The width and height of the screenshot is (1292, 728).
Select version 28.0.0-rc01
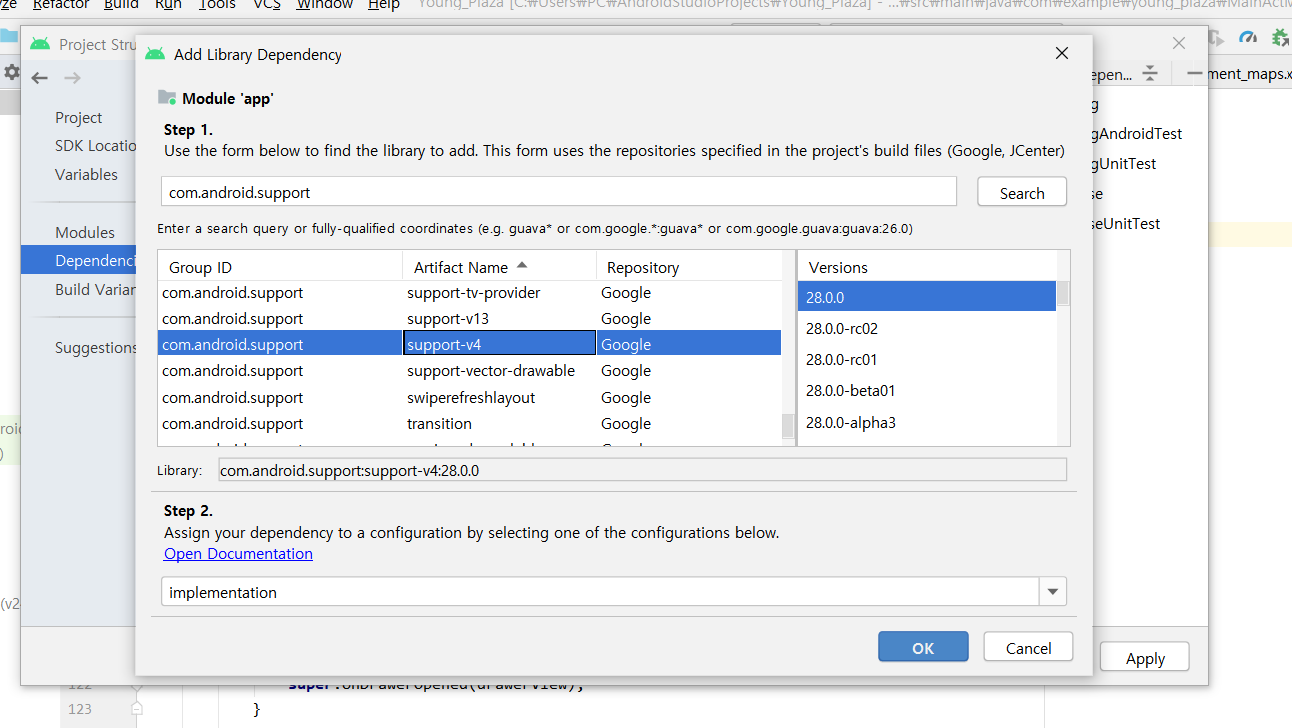927,359
